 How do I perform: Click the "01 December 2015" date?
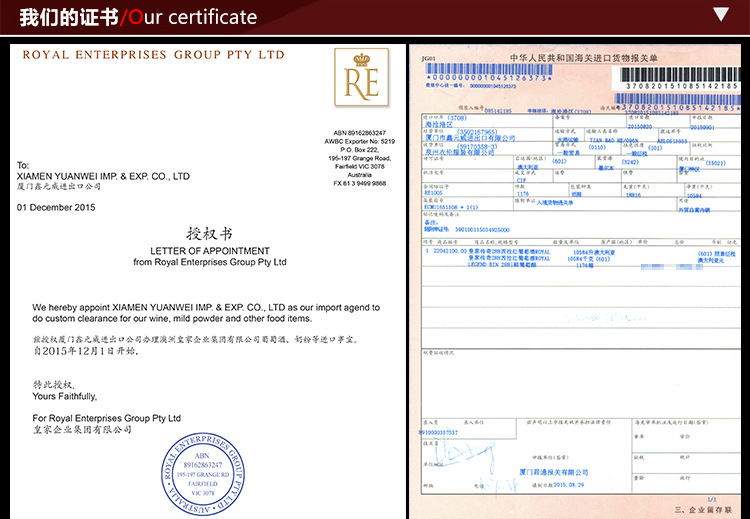pos(56,208)
